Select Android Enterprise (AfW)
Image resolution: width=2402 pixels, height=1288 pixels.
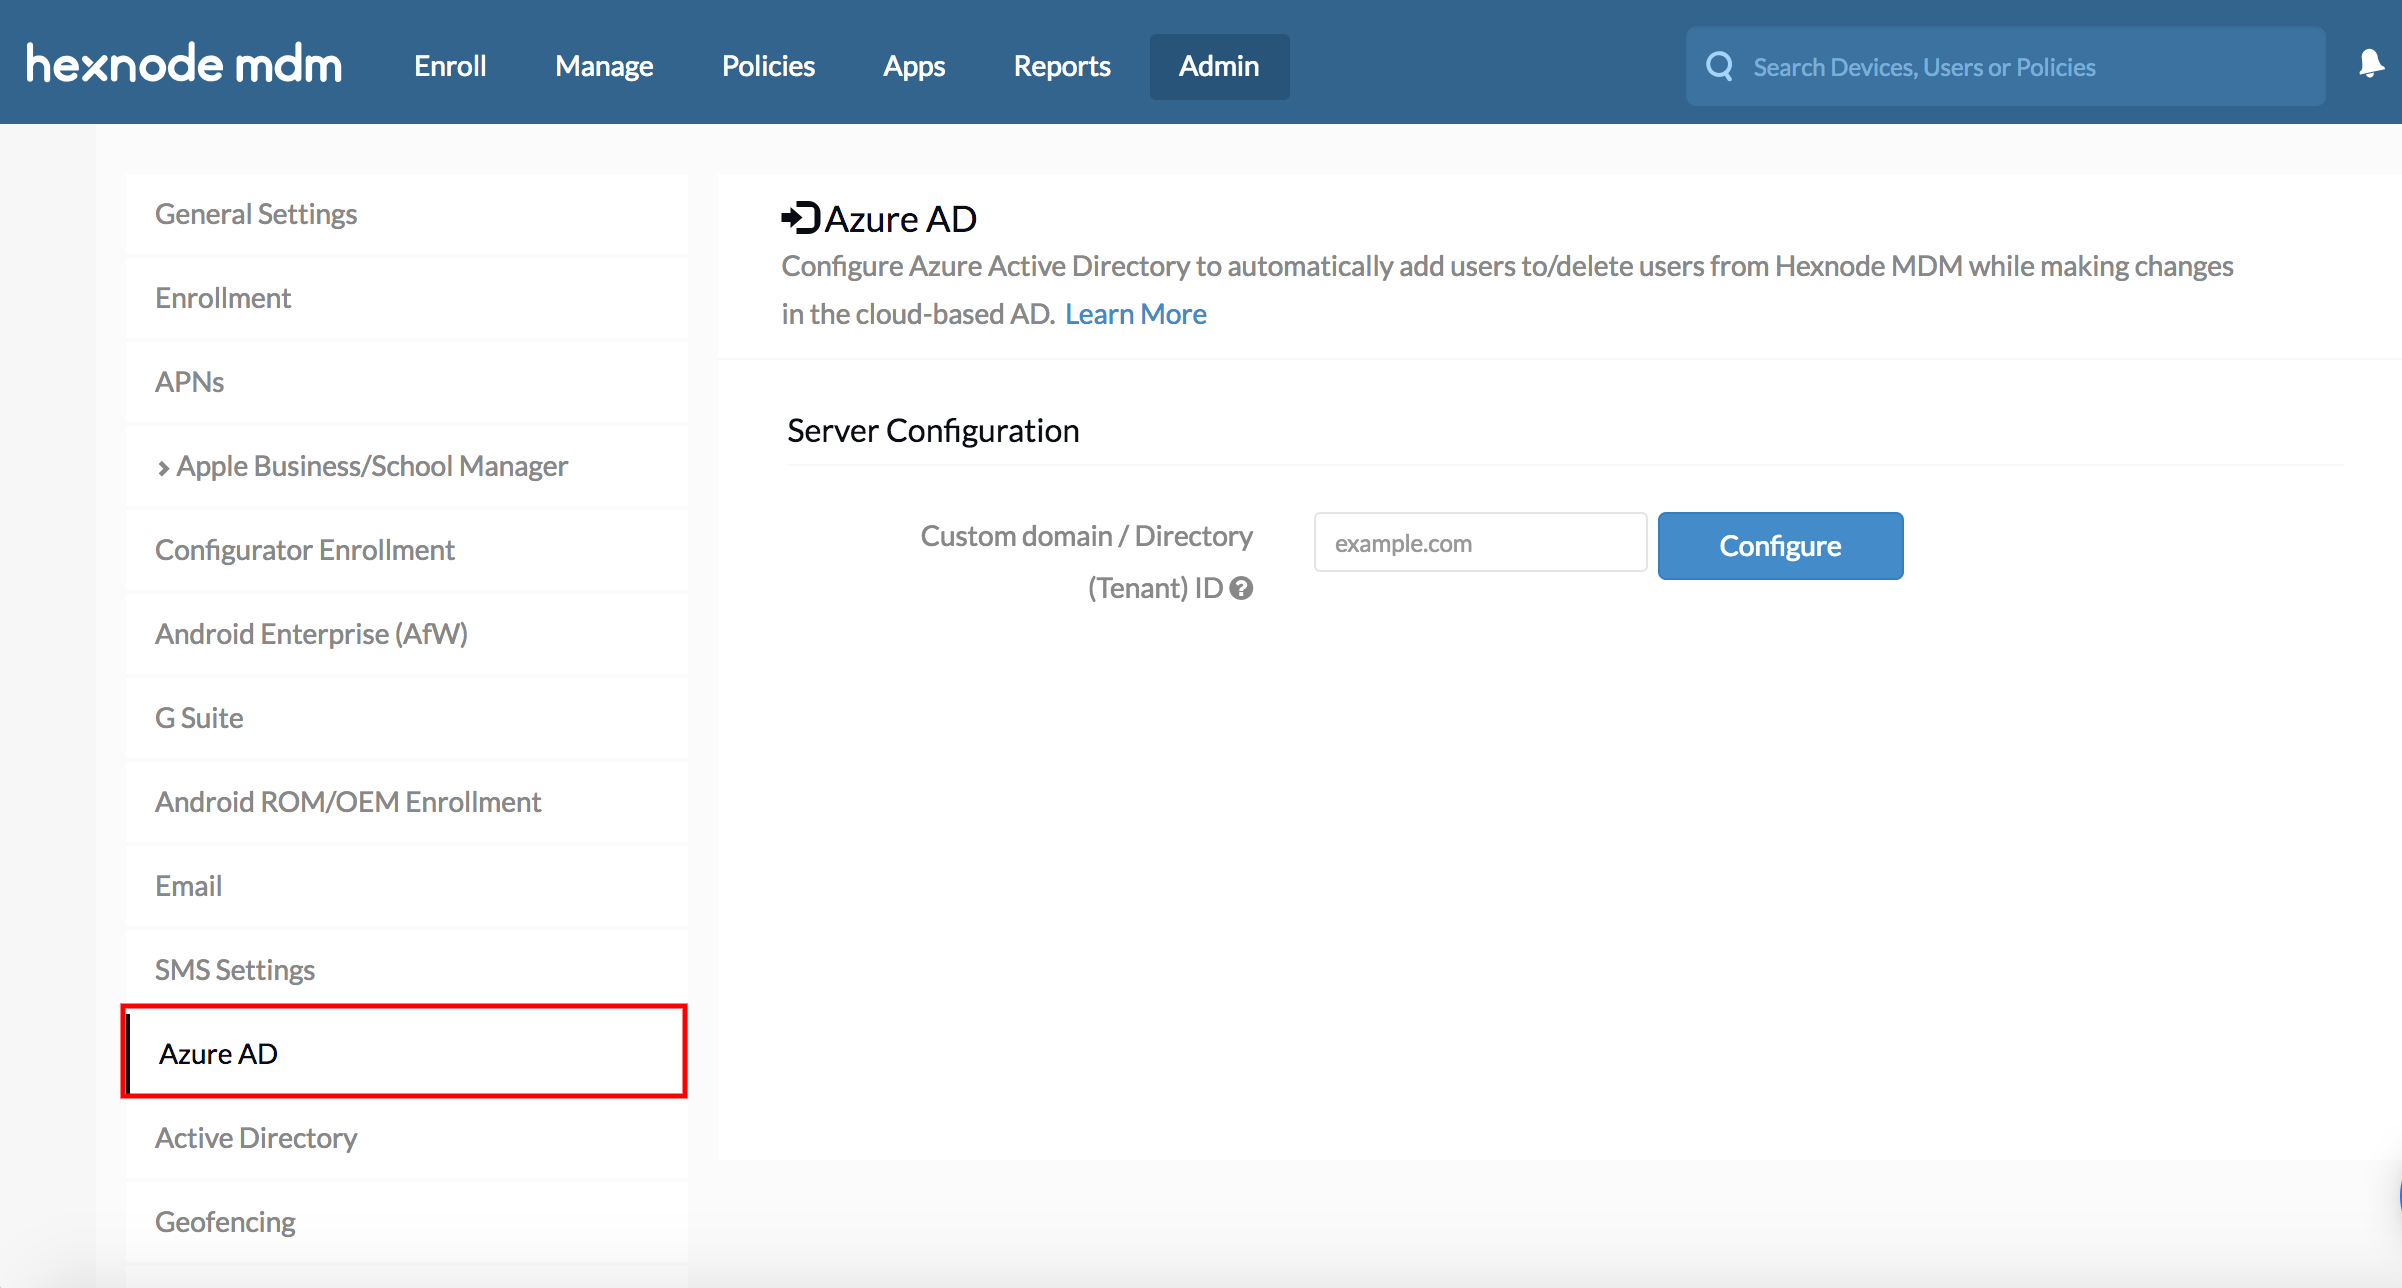406,634
